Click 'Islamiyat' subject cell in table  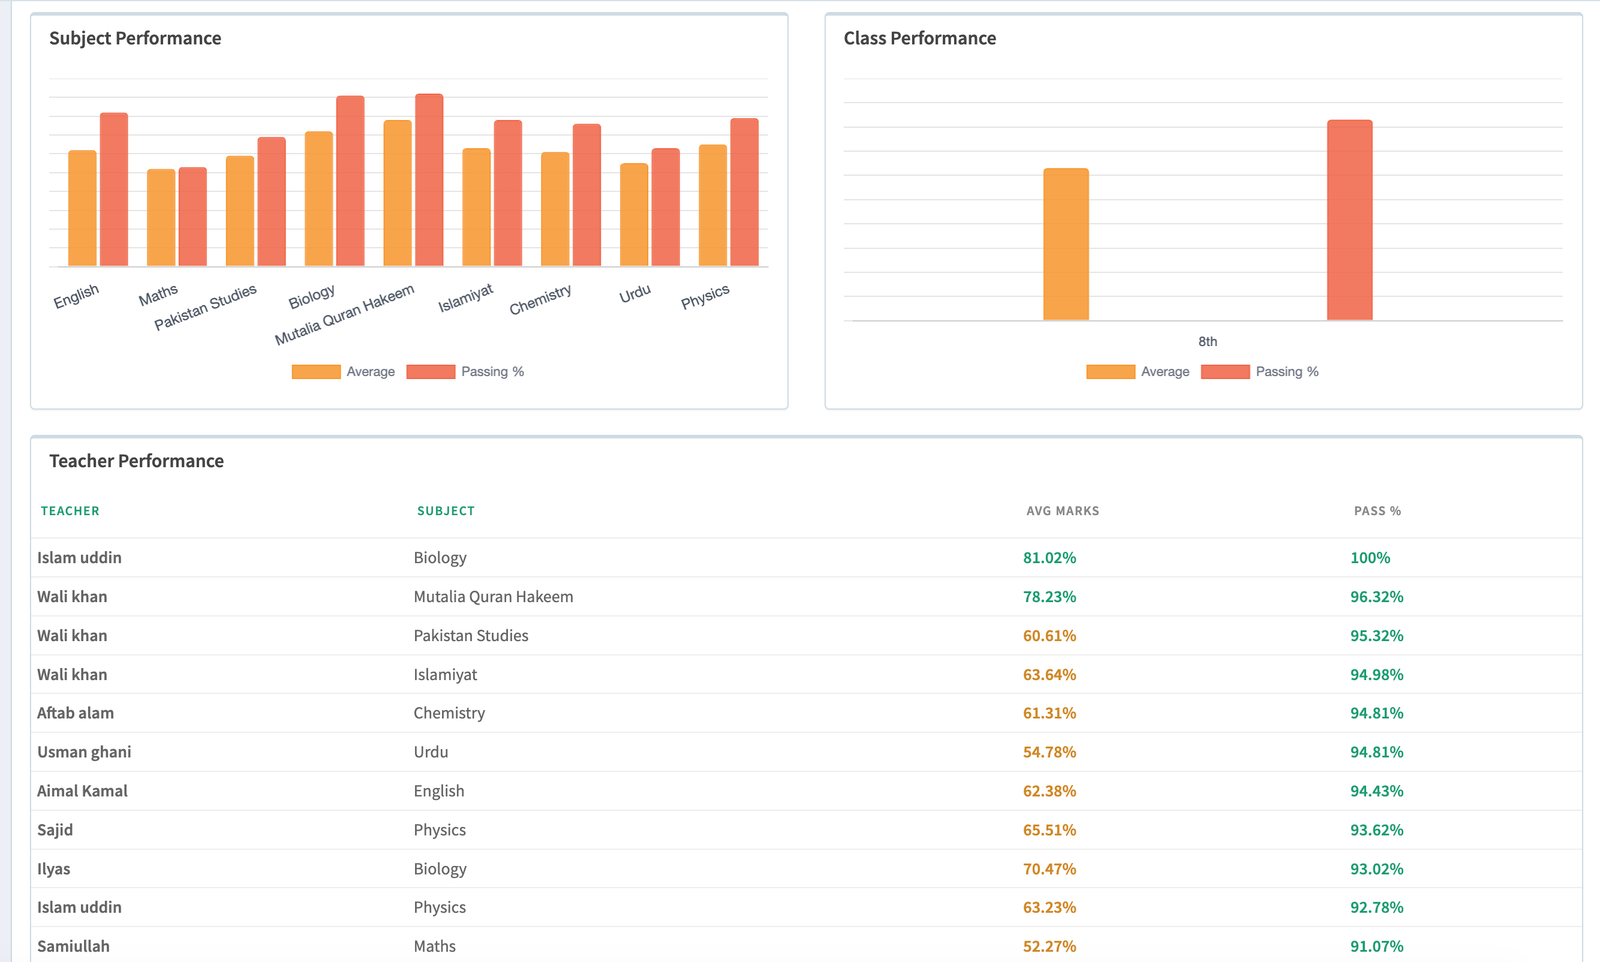click(x=446, y=675)
